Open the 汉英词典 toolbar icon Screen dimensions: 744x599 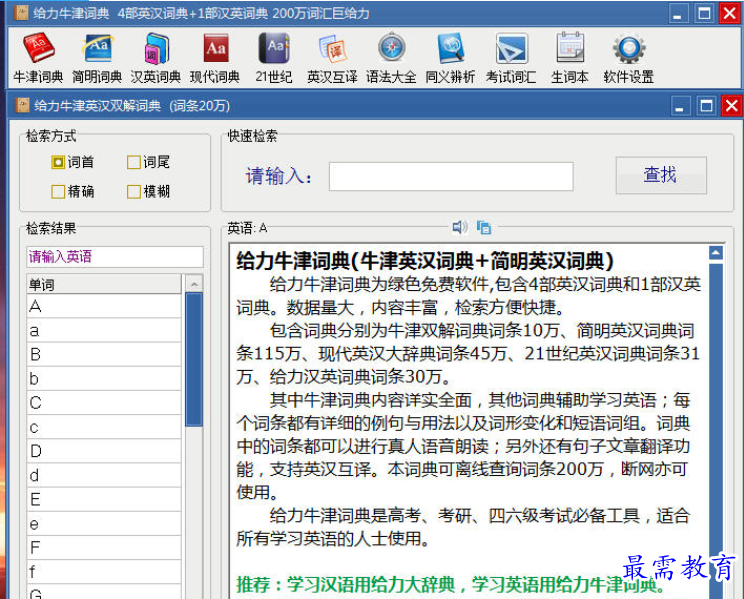pyautogui.click(x=156, y=57)
